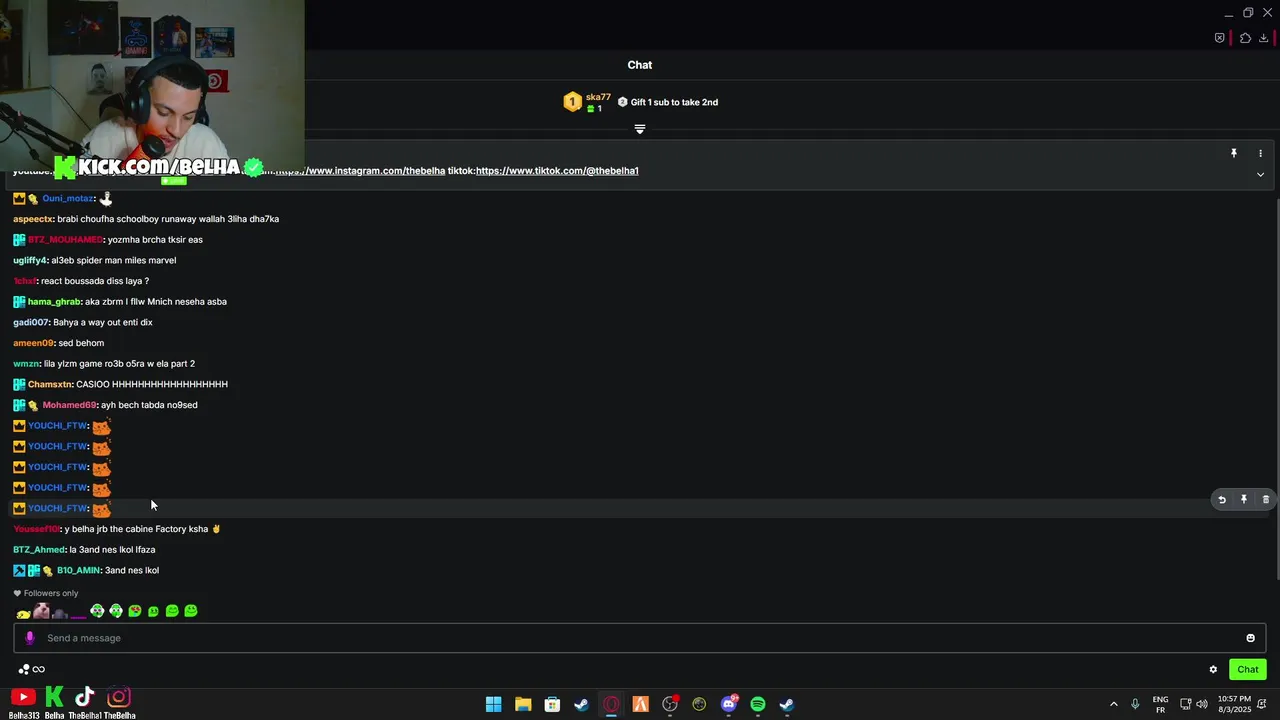1280x720 pixels.
Task: Switch ENG FR input language
Action: tap(1160, 704)
